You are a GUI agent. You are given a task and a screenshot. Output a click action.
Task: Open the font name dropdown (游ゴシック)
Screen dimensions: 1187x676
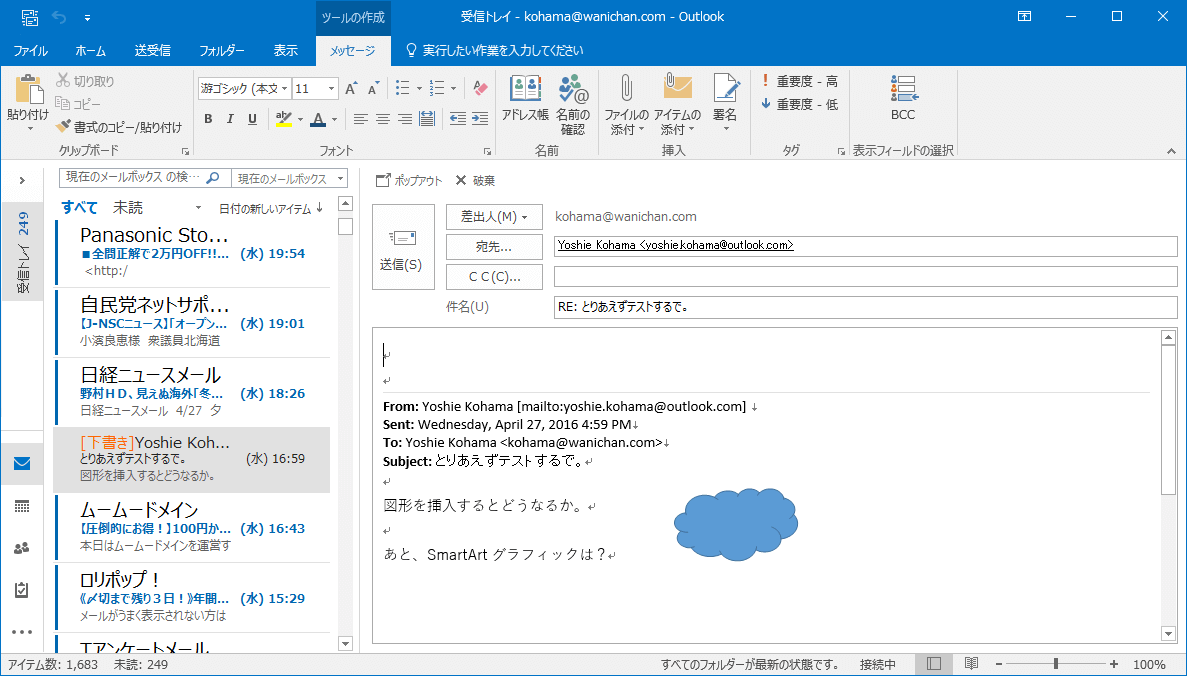coord(285,89)
